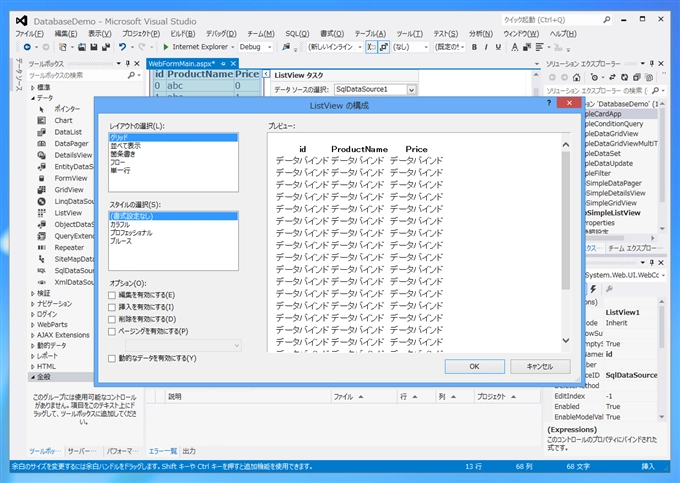Open the デバッグ(D) menu
Viewport: 680px width, 483px height.
(221, 34)
